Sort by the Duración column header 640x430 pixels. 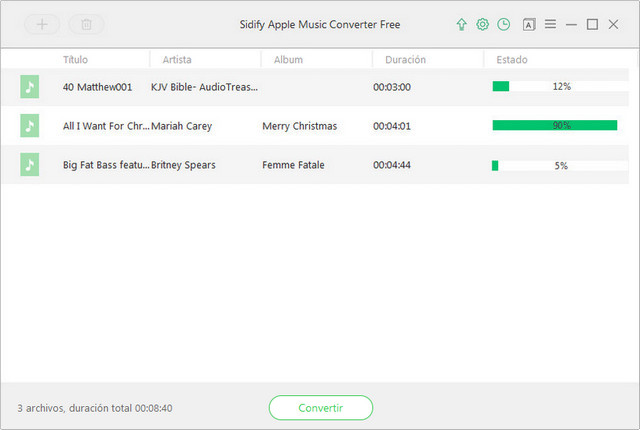405,60
